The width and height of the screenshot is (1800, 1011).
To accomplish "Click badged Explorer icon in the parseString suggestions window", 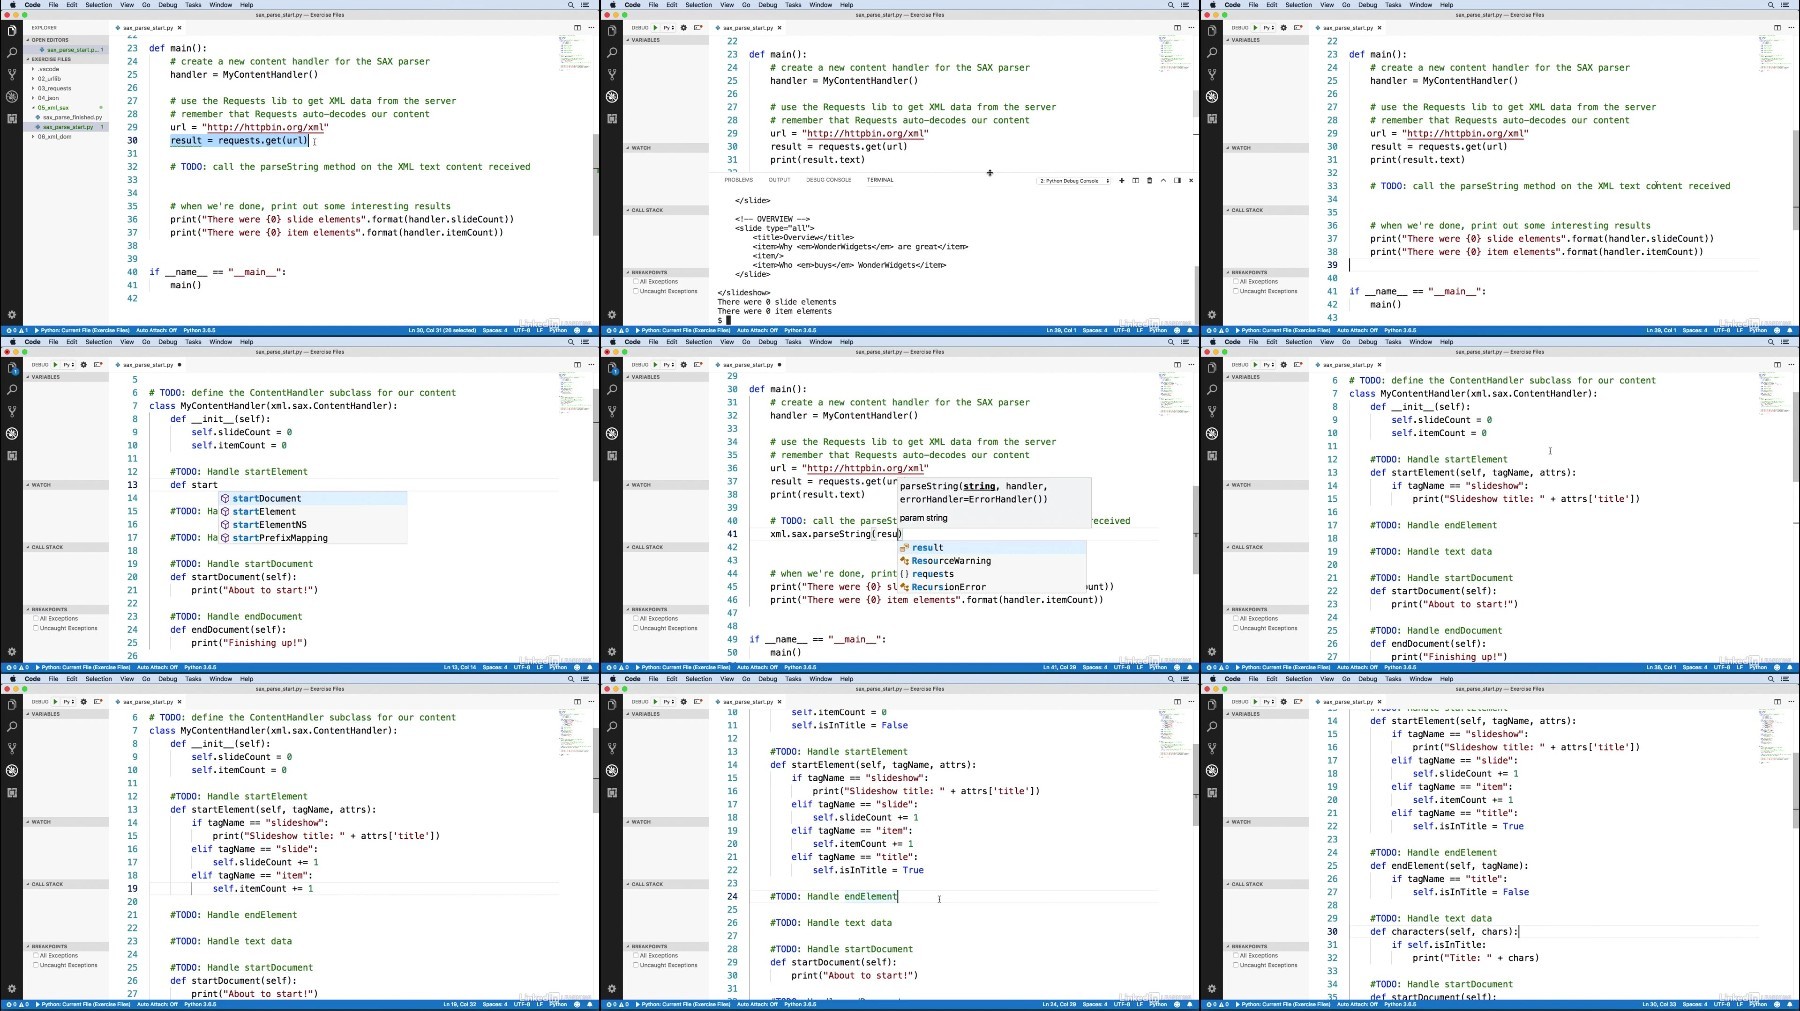I will tap(612, 368).
